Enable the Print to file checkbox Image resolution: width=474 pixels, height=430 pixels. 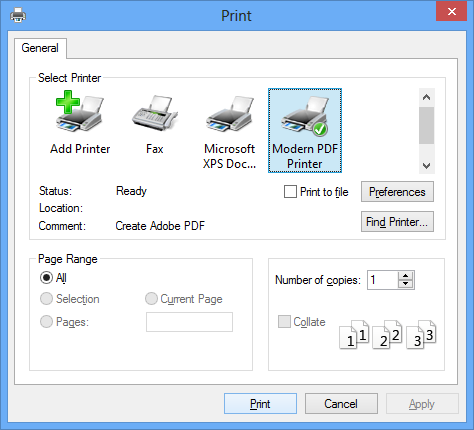tap(290, 192)
